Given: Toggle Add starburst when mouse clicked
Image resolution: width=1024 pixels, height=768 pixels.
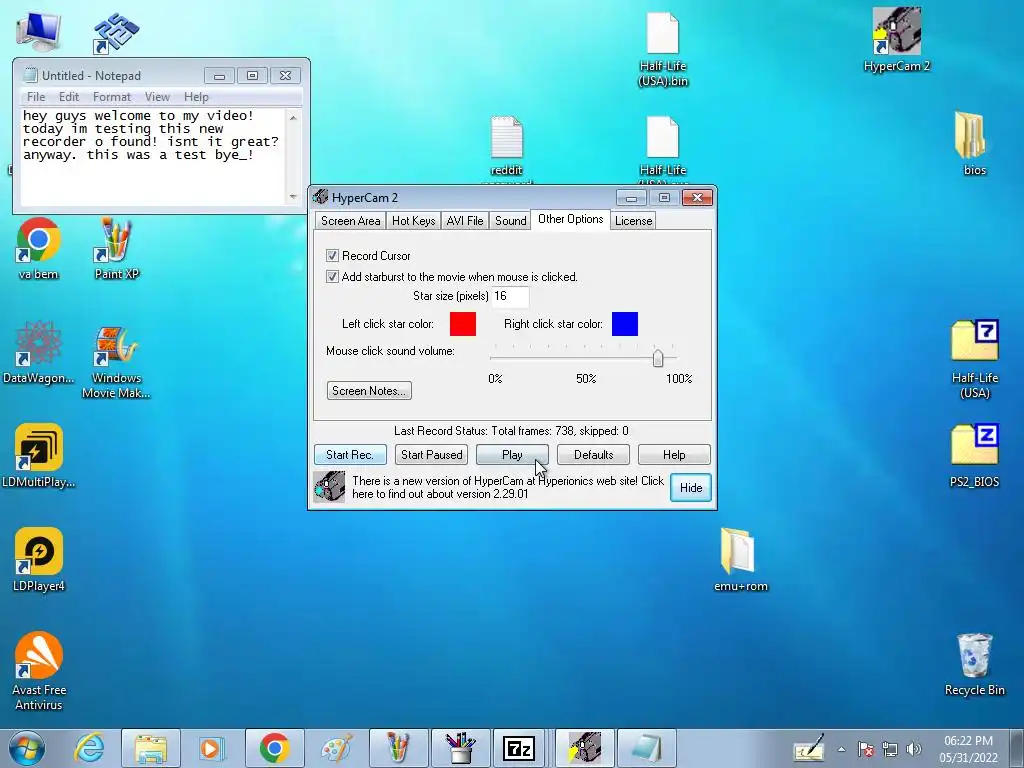Looking at the screenshot, I should 332,276.
